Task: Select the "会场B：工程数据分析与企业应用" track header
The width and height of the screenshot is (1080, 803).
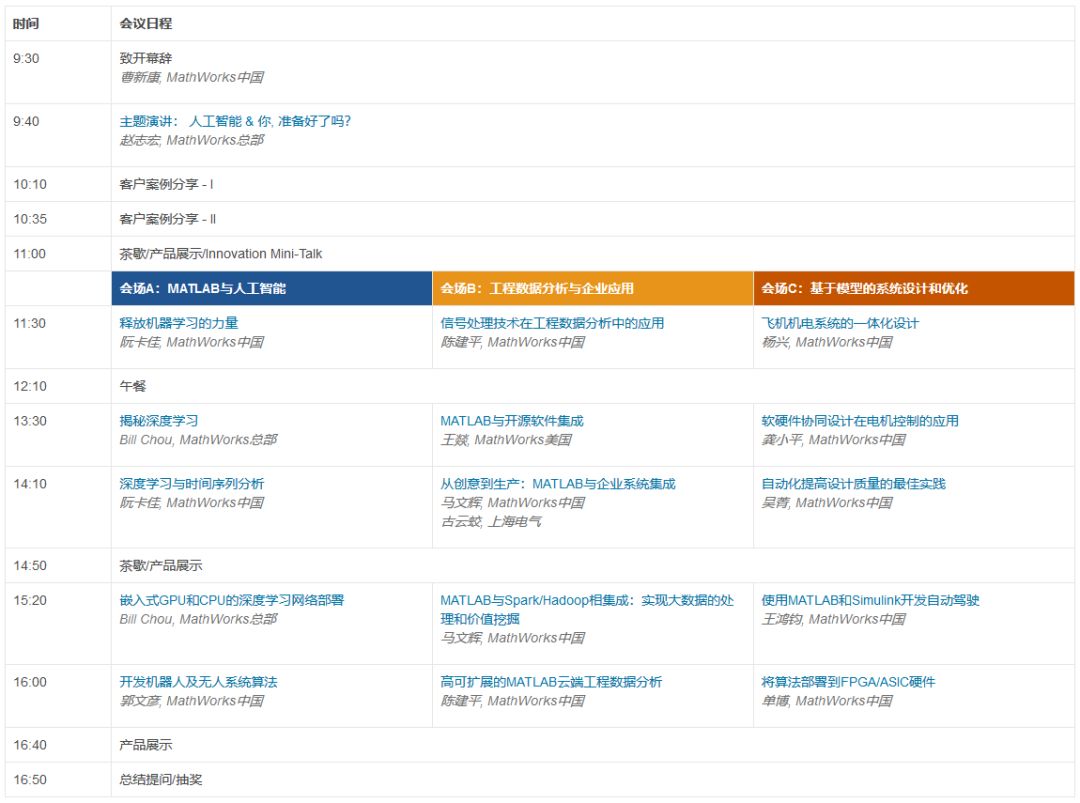Action: (593, 289)
